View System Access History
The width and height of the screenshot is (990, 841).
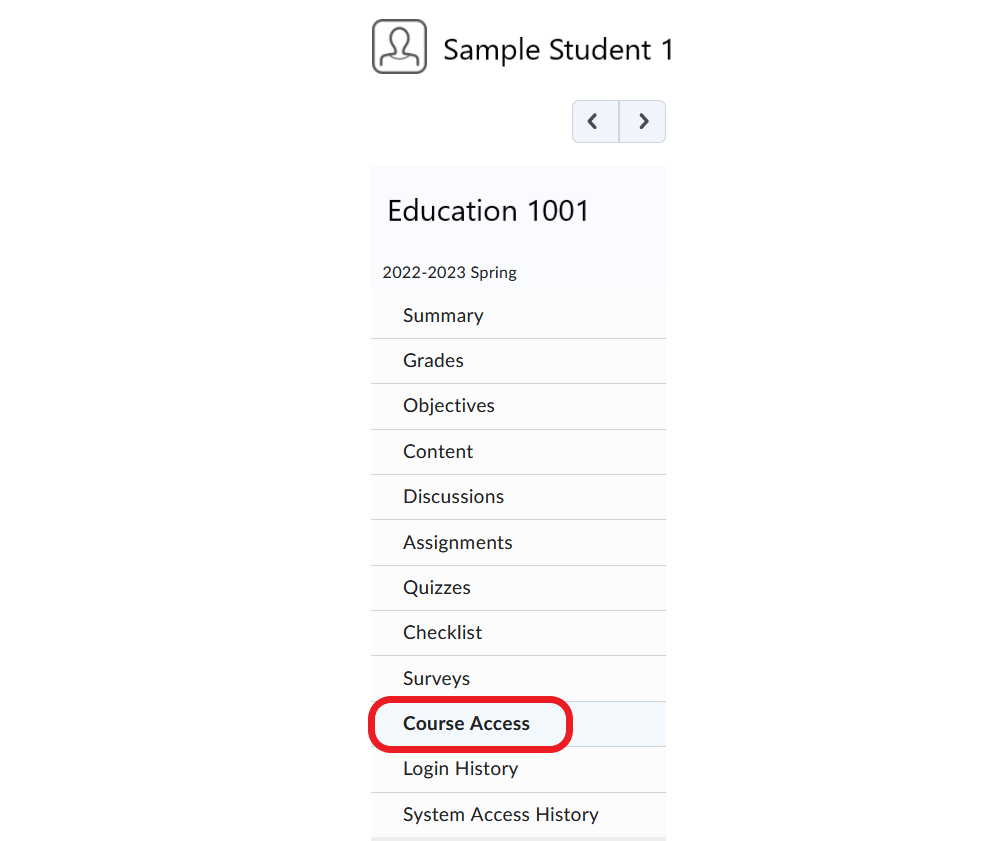click(x=518, y=814)
